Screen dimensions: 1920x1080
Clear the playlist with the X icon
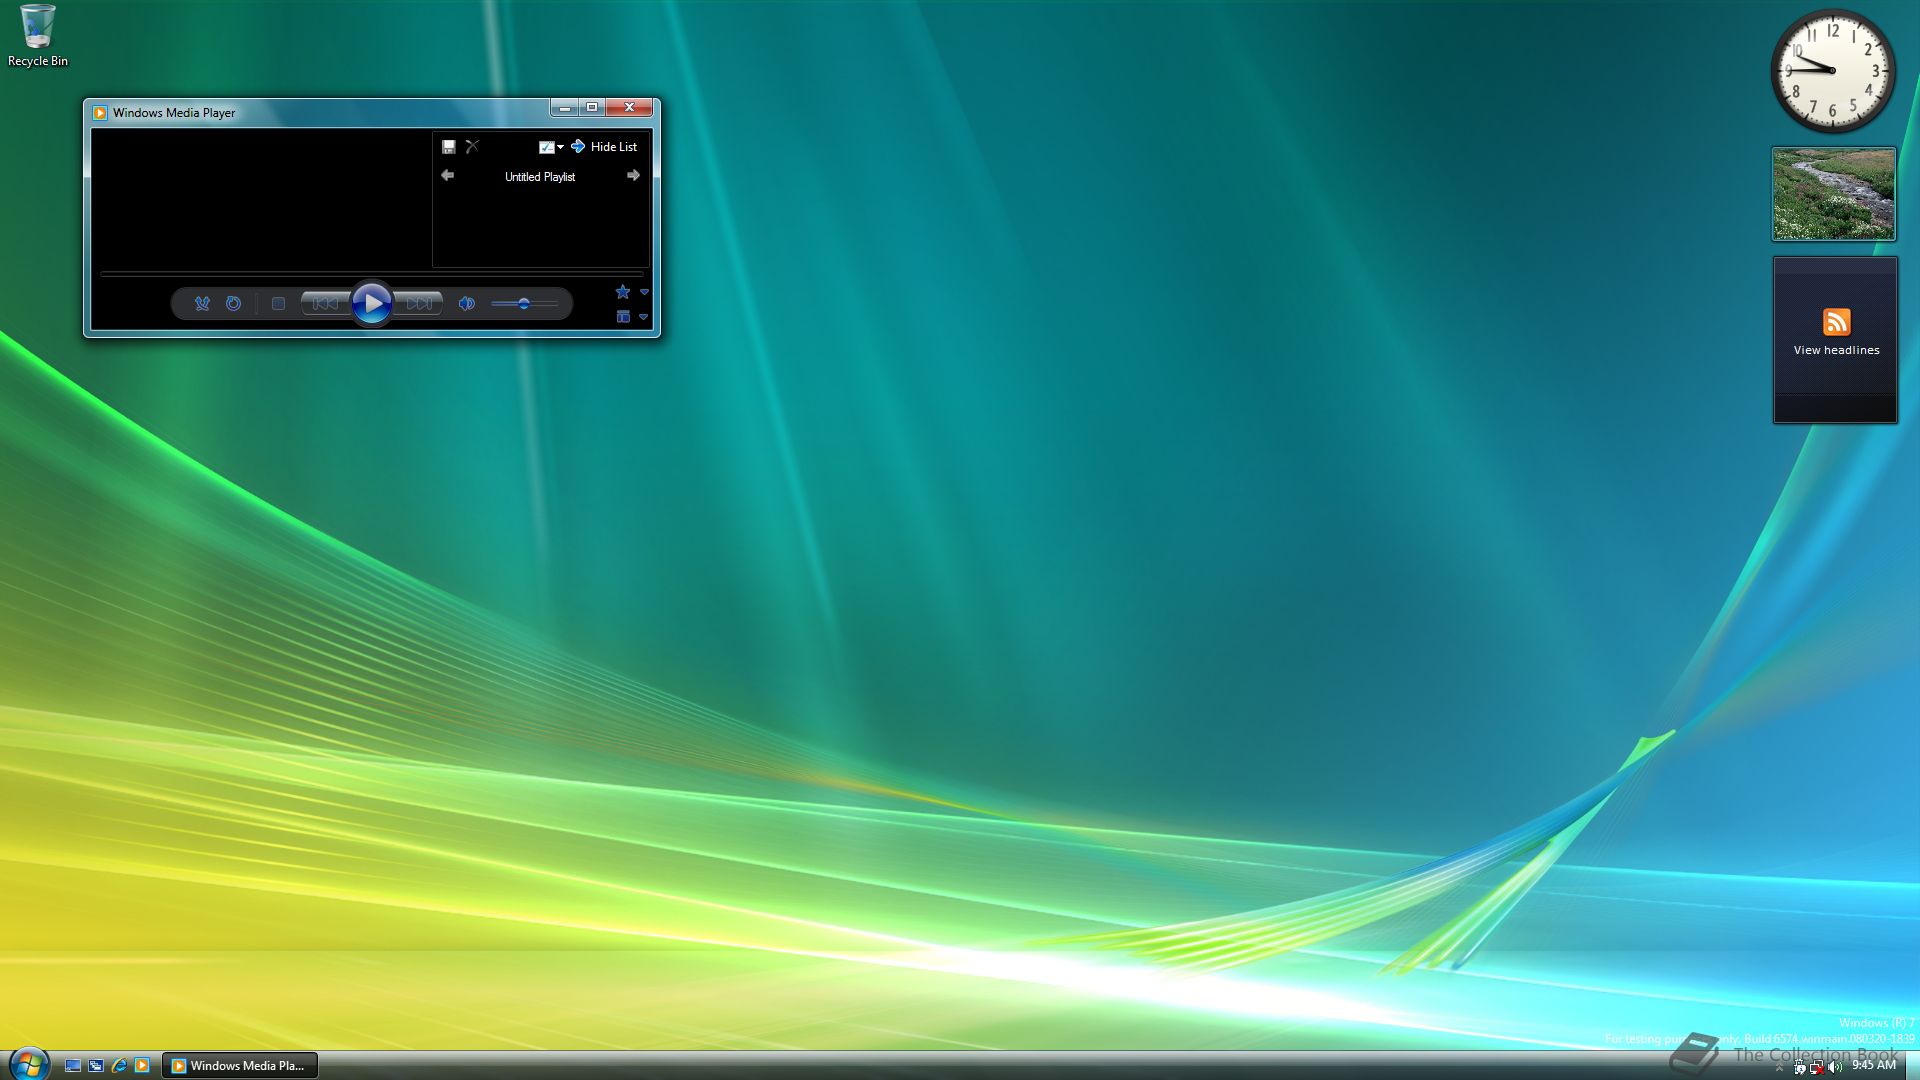[x=473, y=147]
